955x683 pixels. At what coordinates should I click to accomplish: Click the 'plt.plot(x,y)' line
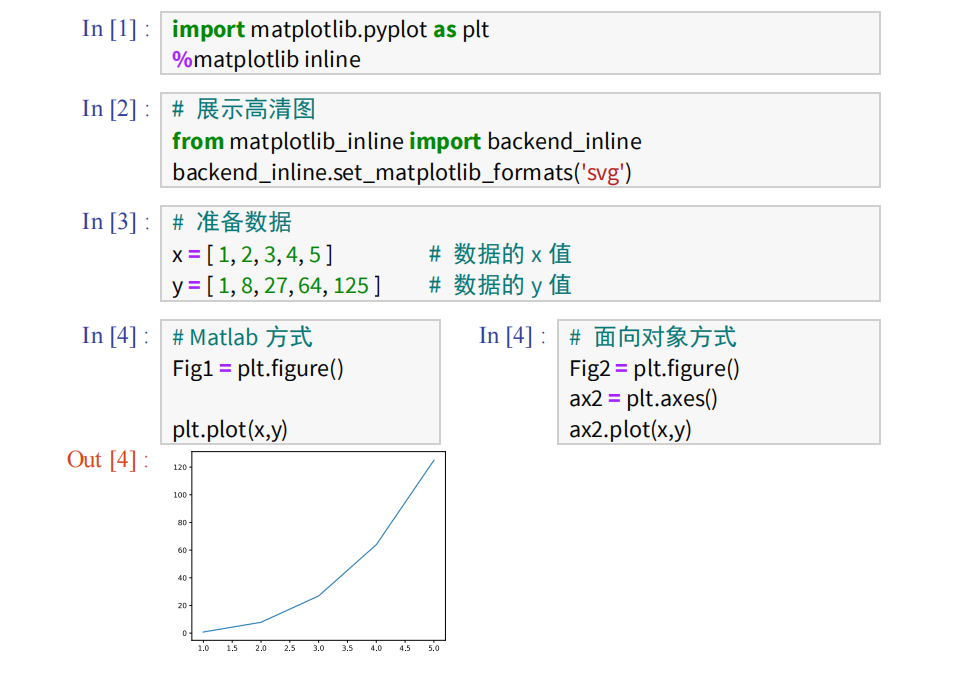[x=230, y=430]
